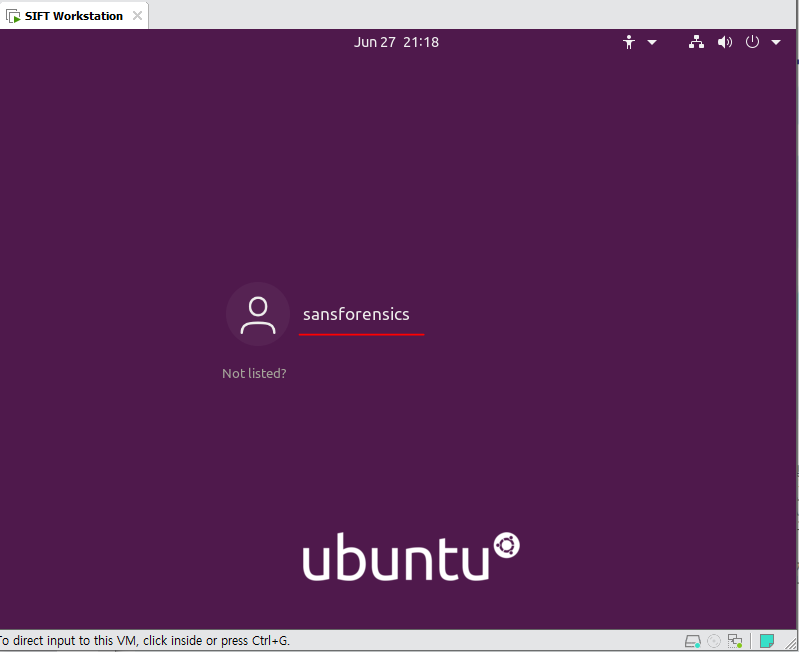799x652 pixels.
Task: Click the VM running icon on the tab
Action: point(13,16)
